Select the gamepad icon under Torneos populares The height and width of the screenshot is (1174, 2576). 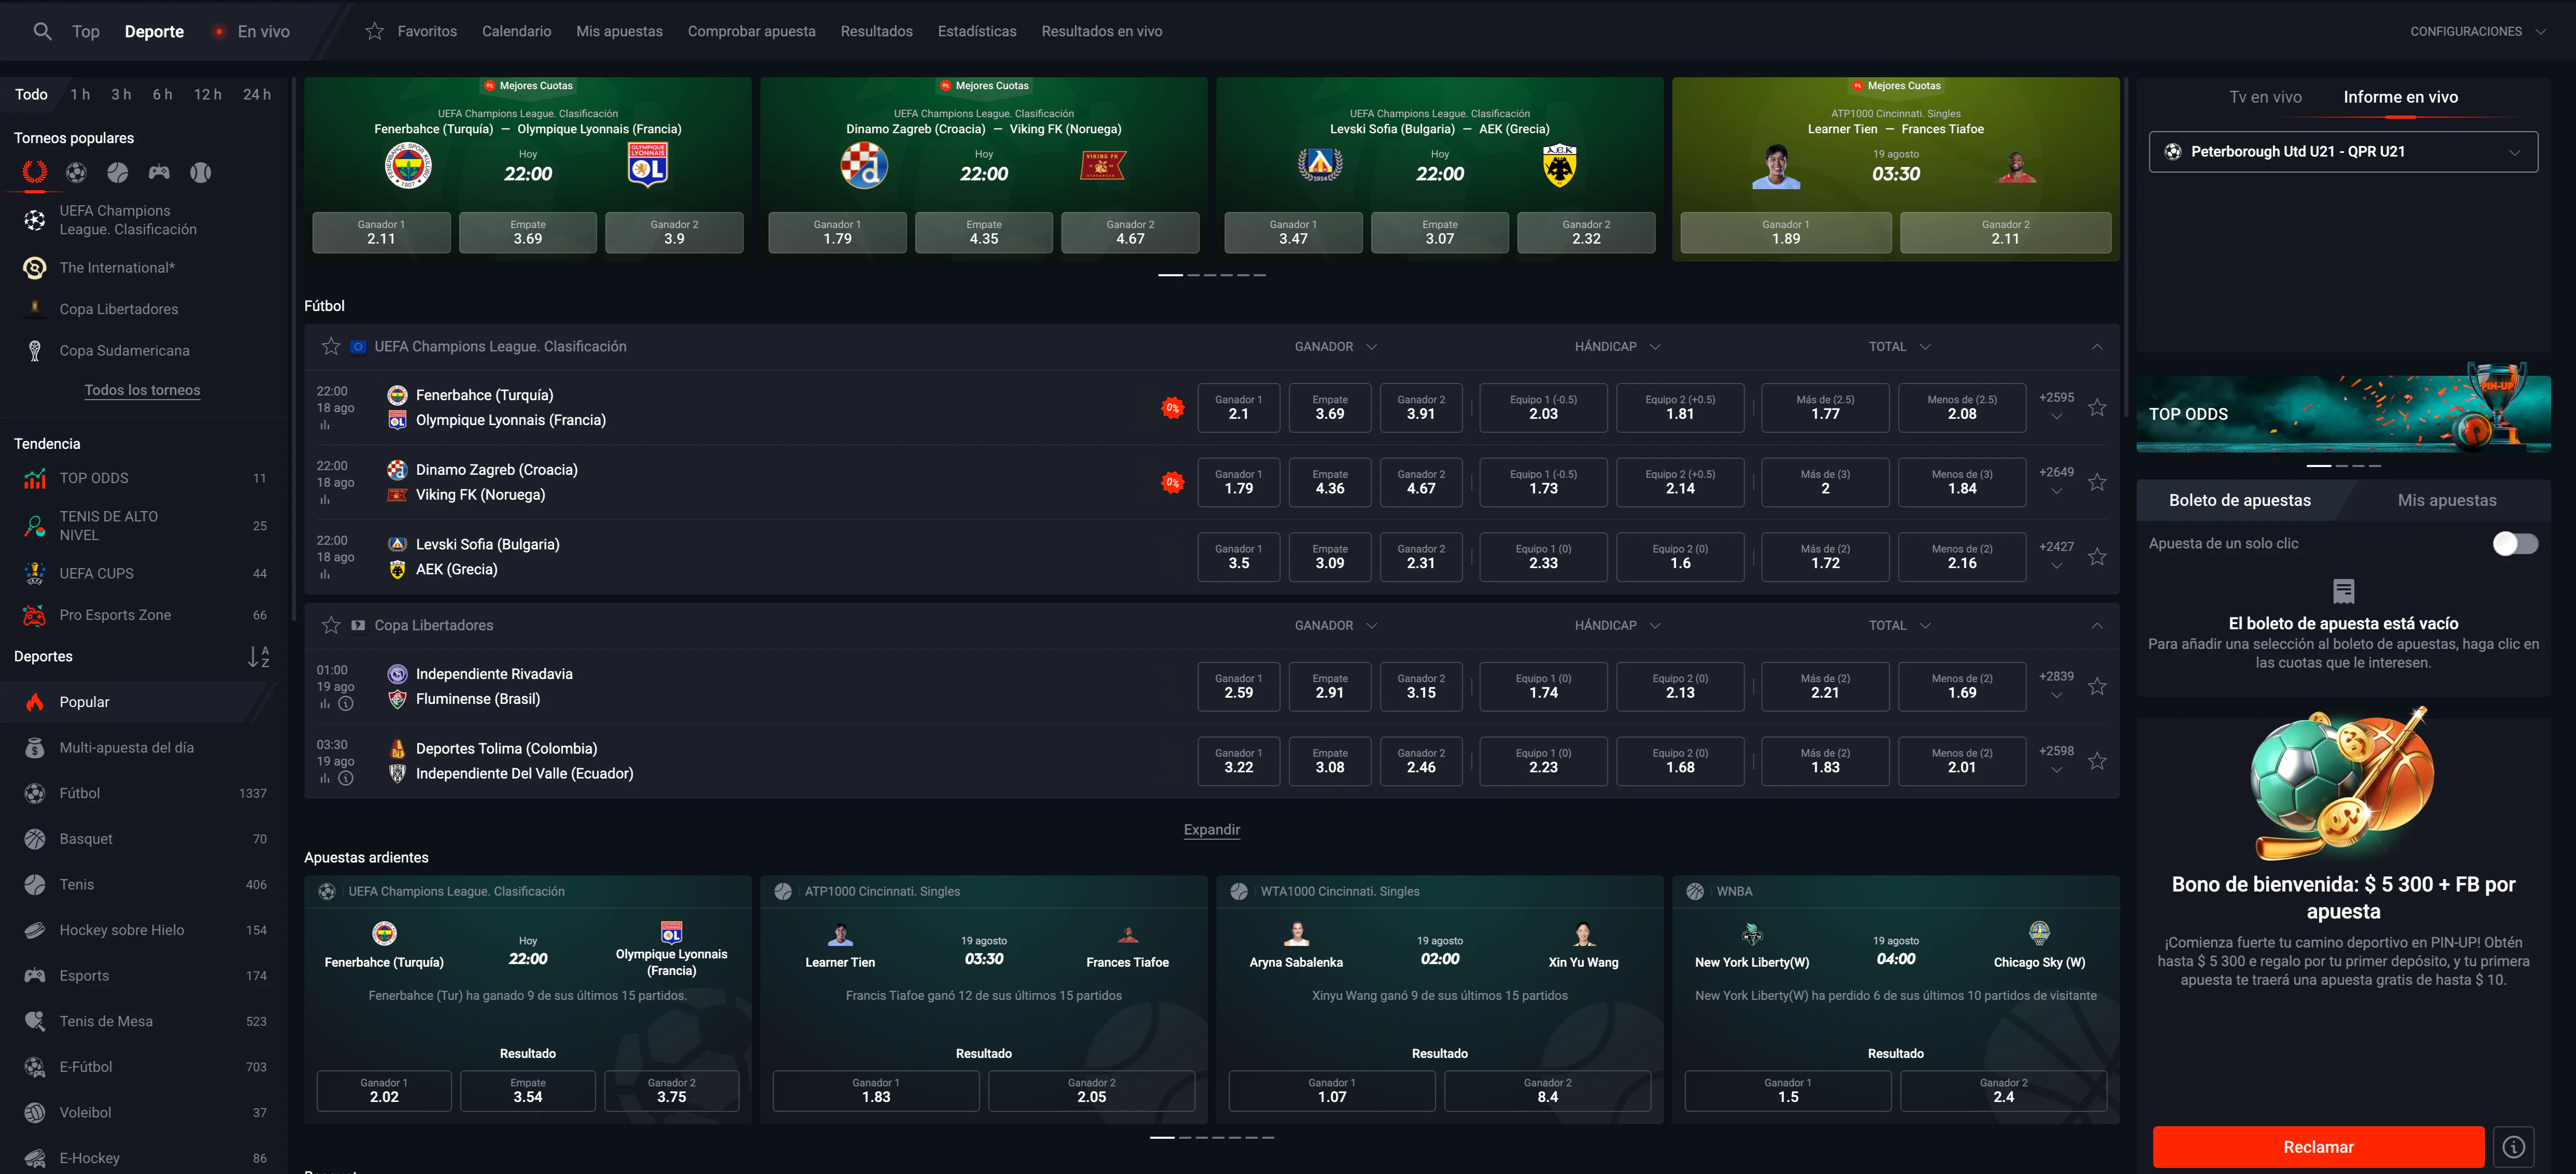point(159,172)
